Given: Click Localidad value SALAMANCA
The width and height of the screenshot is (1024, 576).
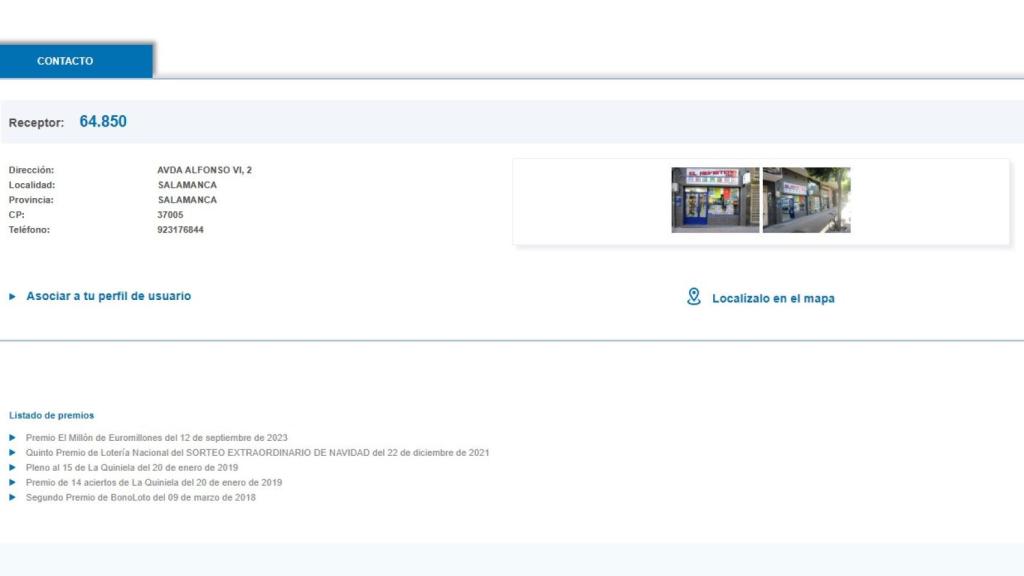Looking at the screenshot, I should pos(187,185).
